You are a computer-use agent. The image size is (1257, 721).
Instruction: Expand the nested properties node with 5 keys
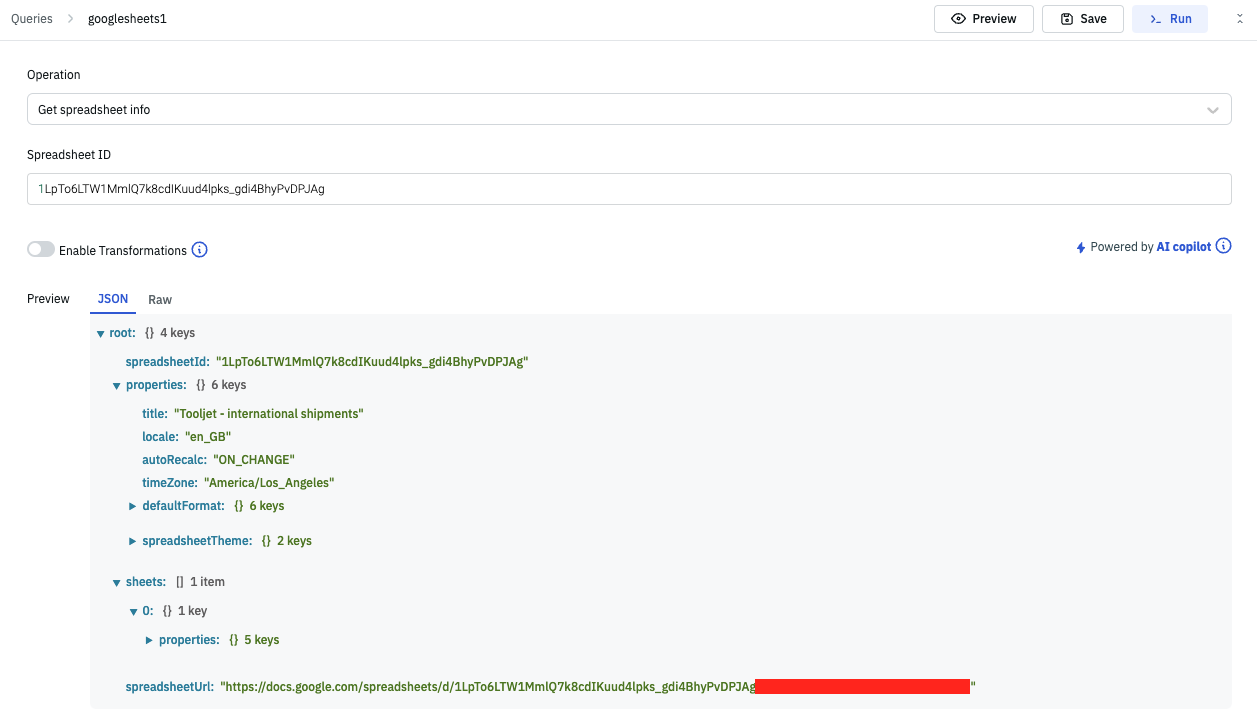coord(150,640)
